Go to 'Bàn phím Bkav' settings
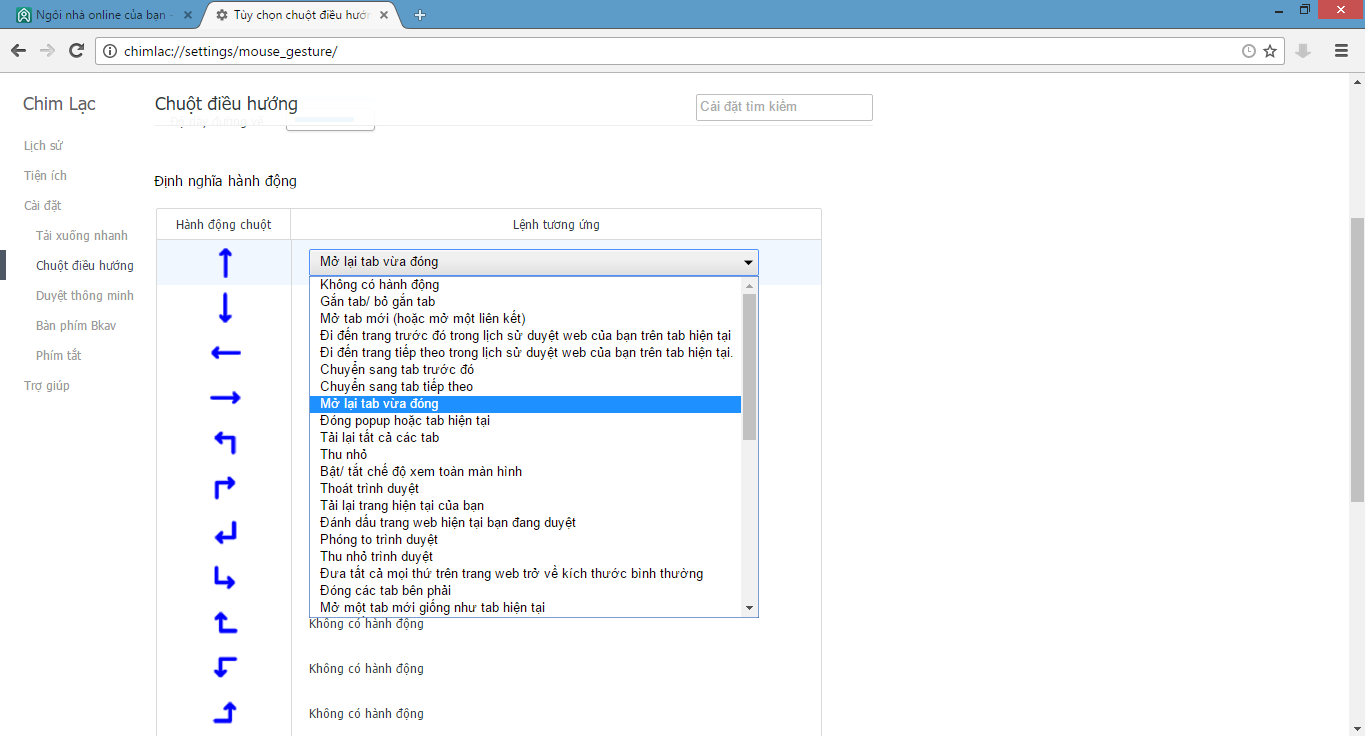Viewport: 1365px width, 736px height. (76, 326)
